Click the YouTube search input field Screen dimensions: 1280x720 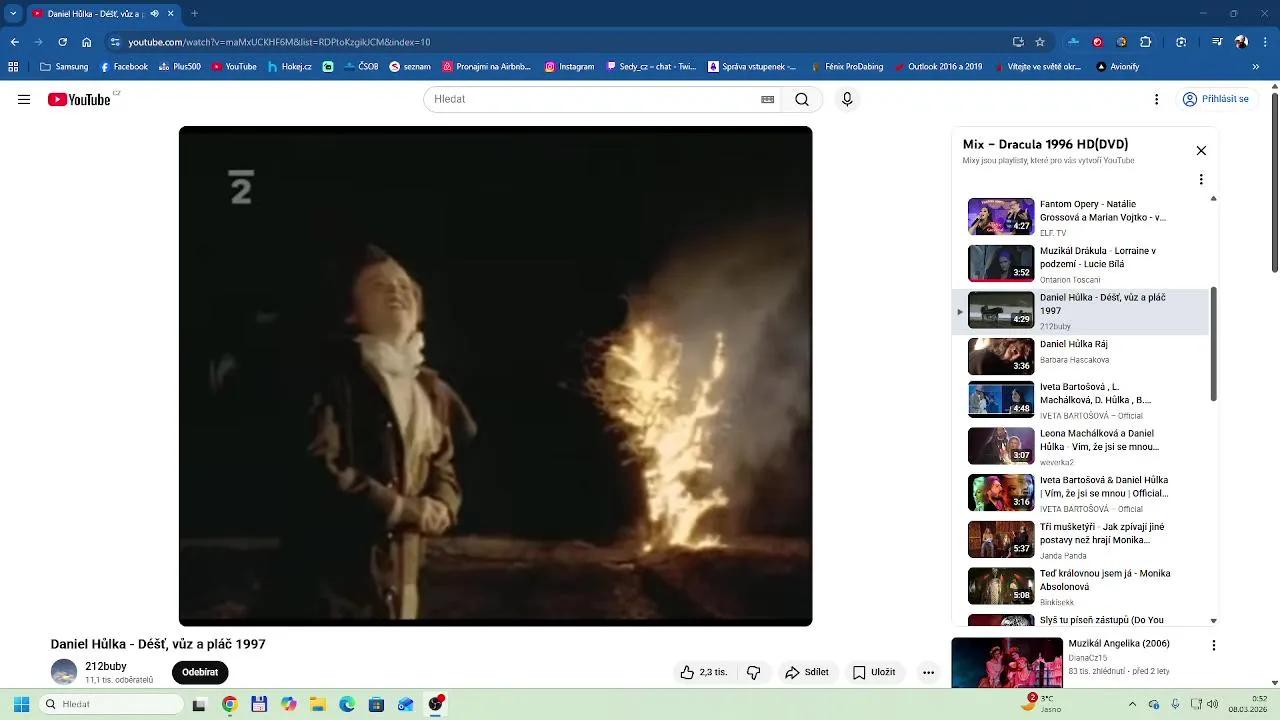592,99
